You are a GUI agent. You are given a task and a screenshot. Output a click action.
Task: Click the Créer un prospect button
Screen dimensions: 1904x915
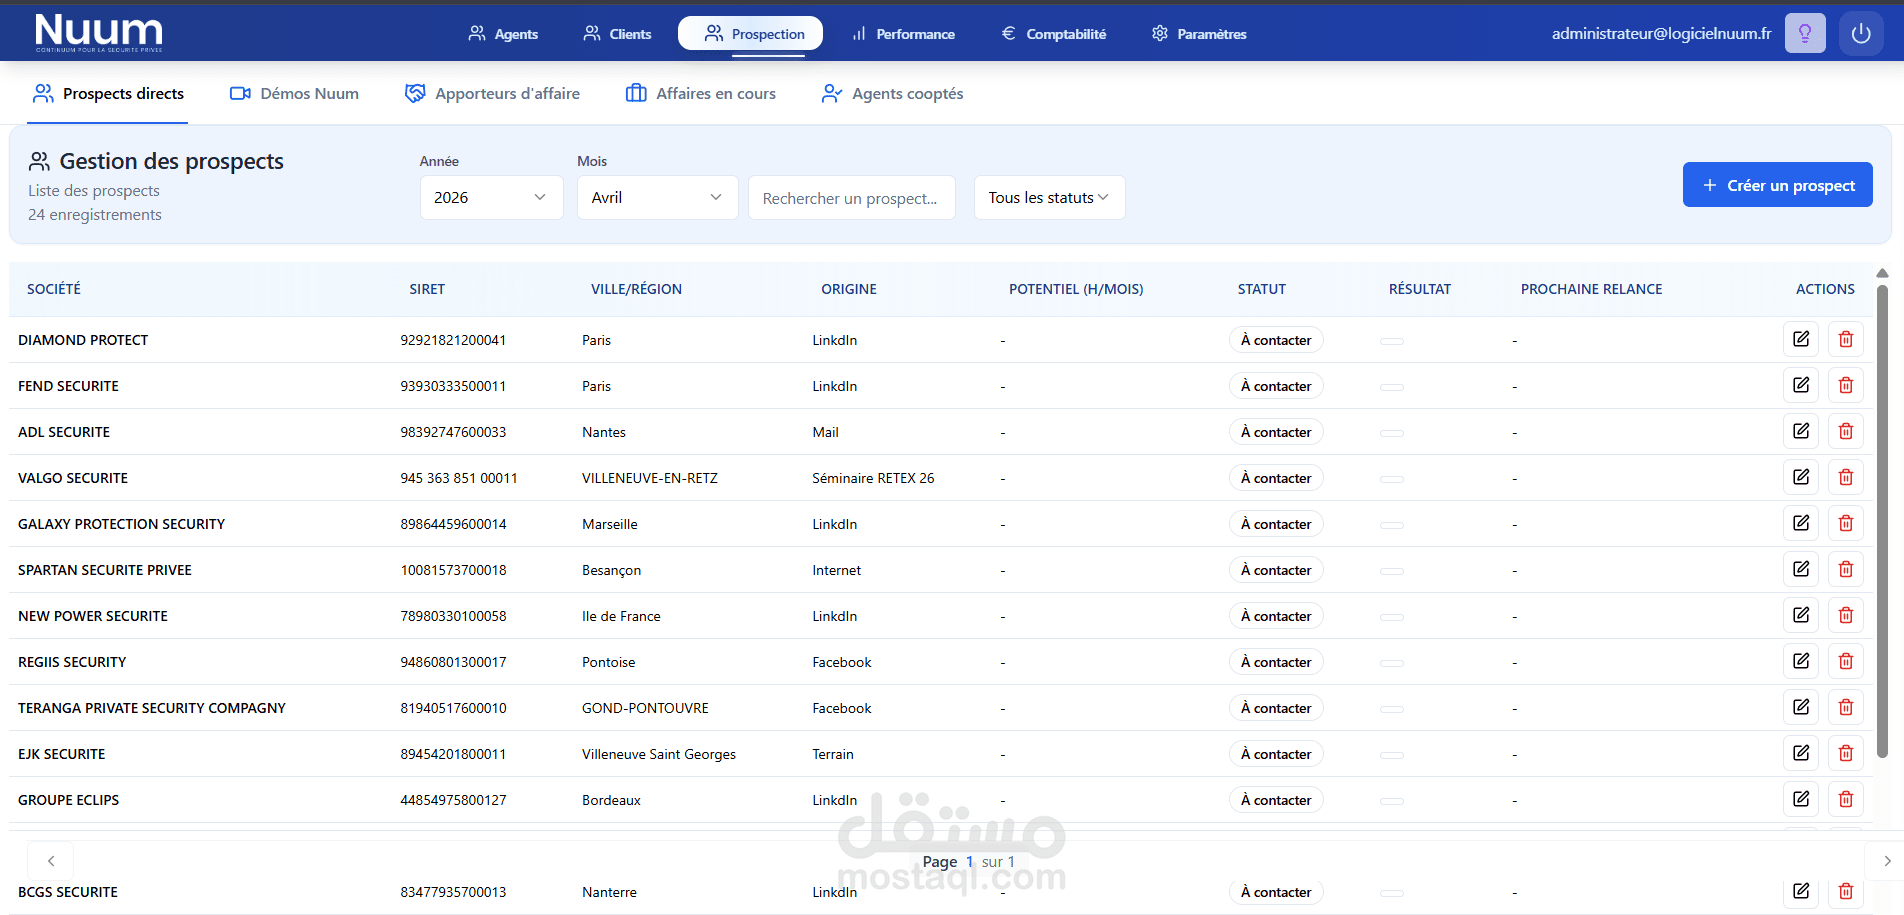click(1777, 185)
